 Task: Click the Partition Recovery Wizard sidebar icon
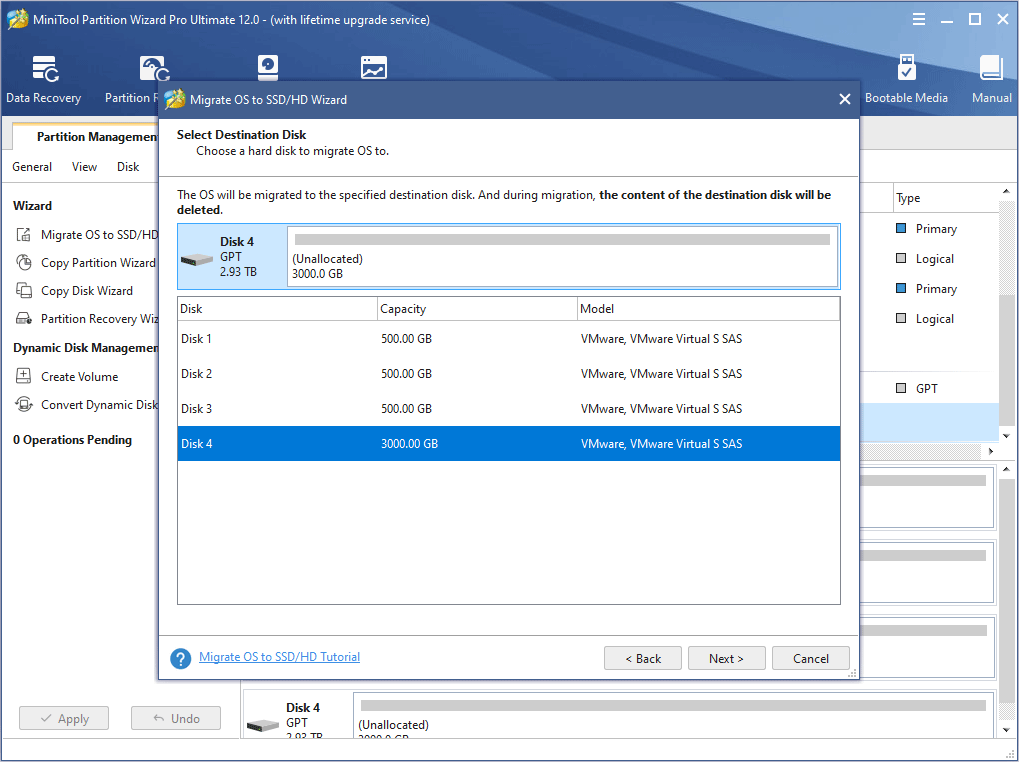click(23, 318)
